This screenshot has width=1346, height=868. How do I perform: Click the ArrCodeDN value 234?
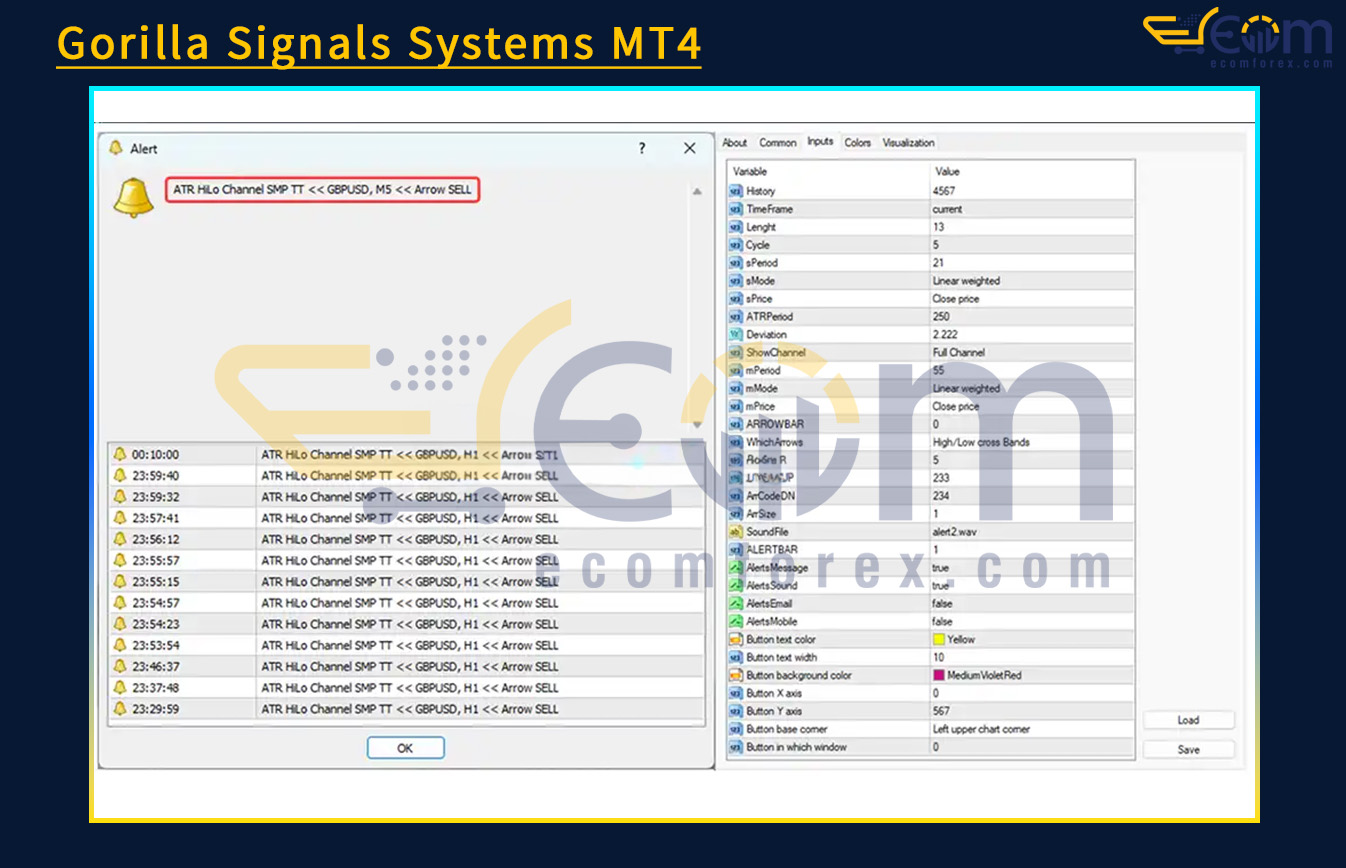point(941,496)
